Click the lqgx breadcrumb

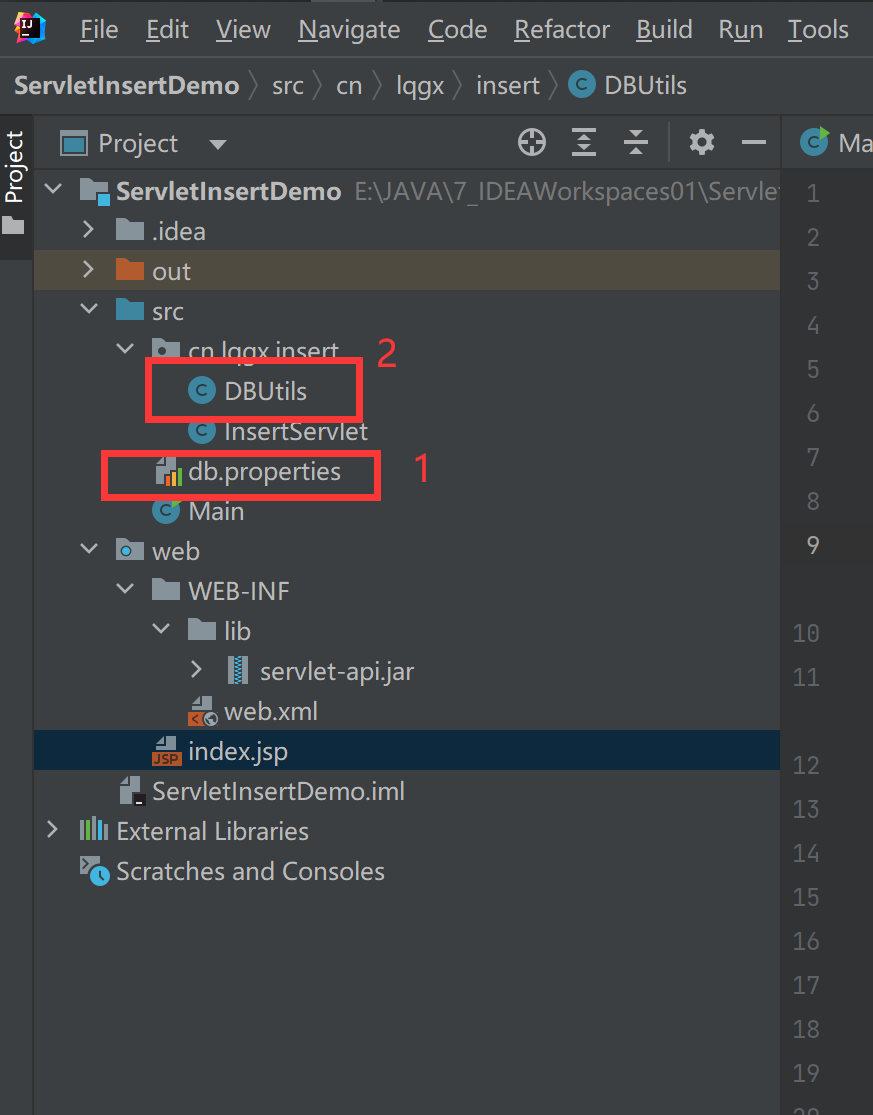tap(419, 87)
